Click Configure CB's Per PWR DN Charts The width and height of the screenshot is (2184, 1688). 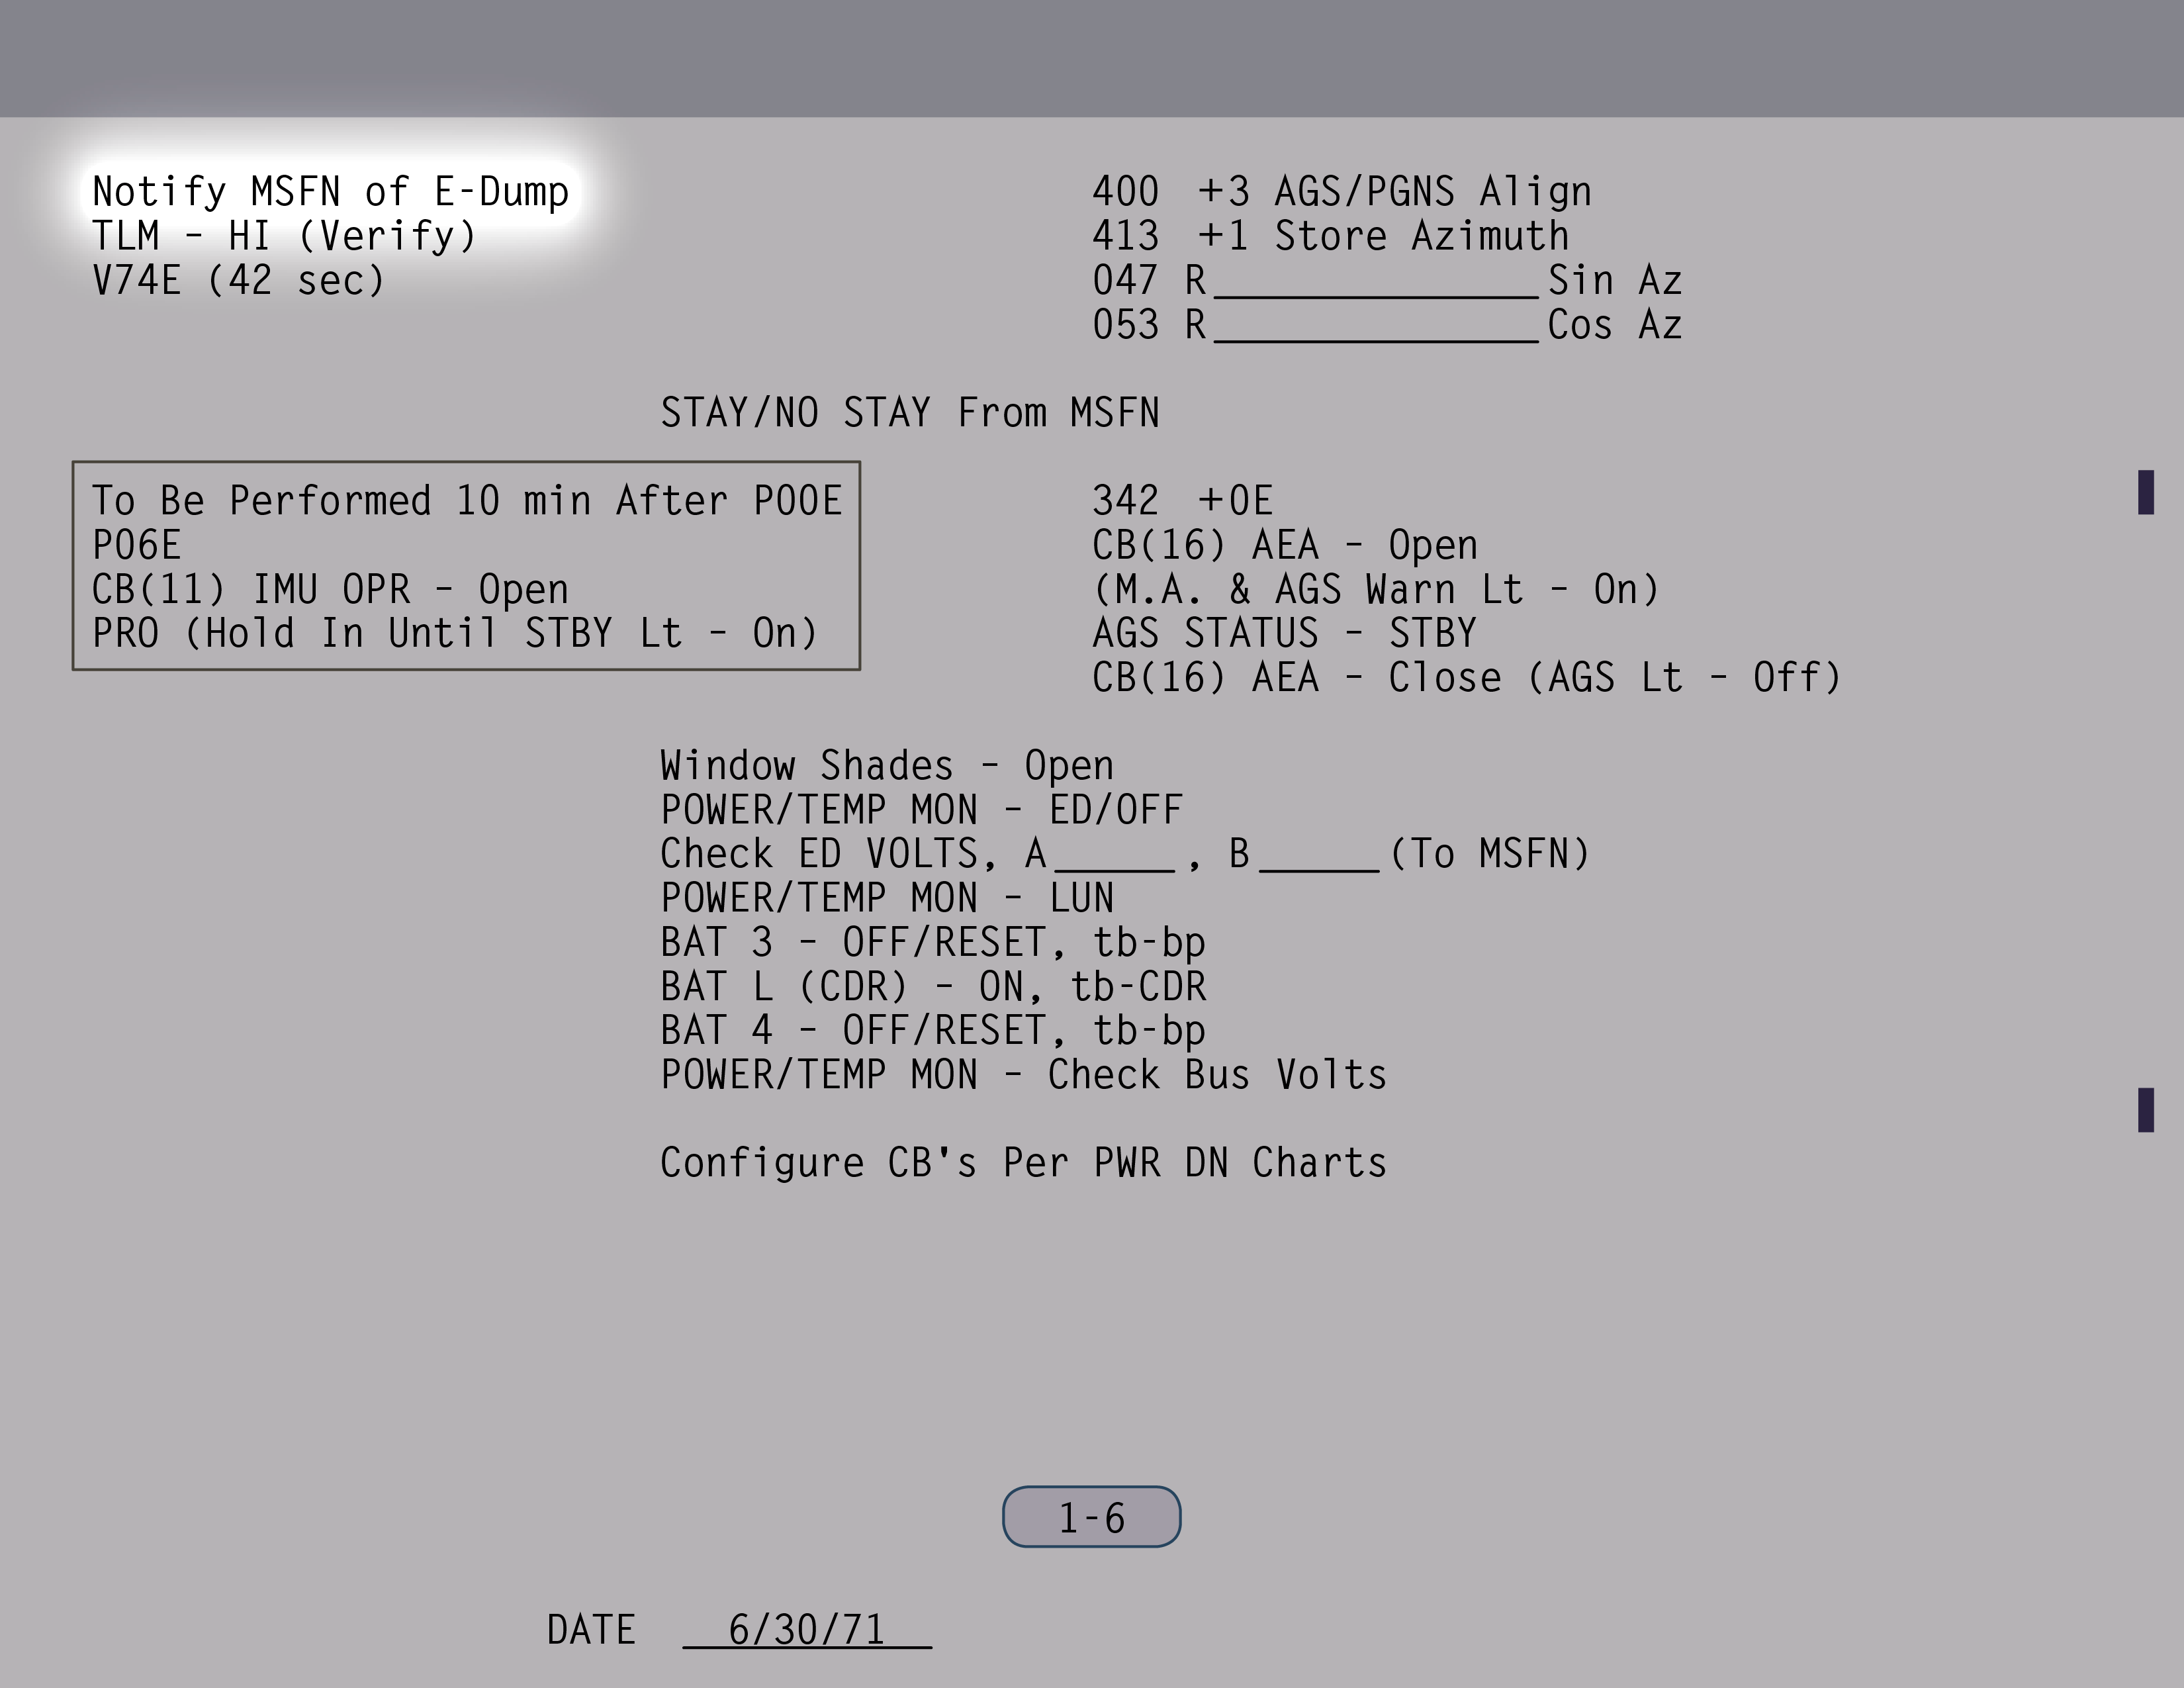pyautogui.click(x=1023, y=1163)
